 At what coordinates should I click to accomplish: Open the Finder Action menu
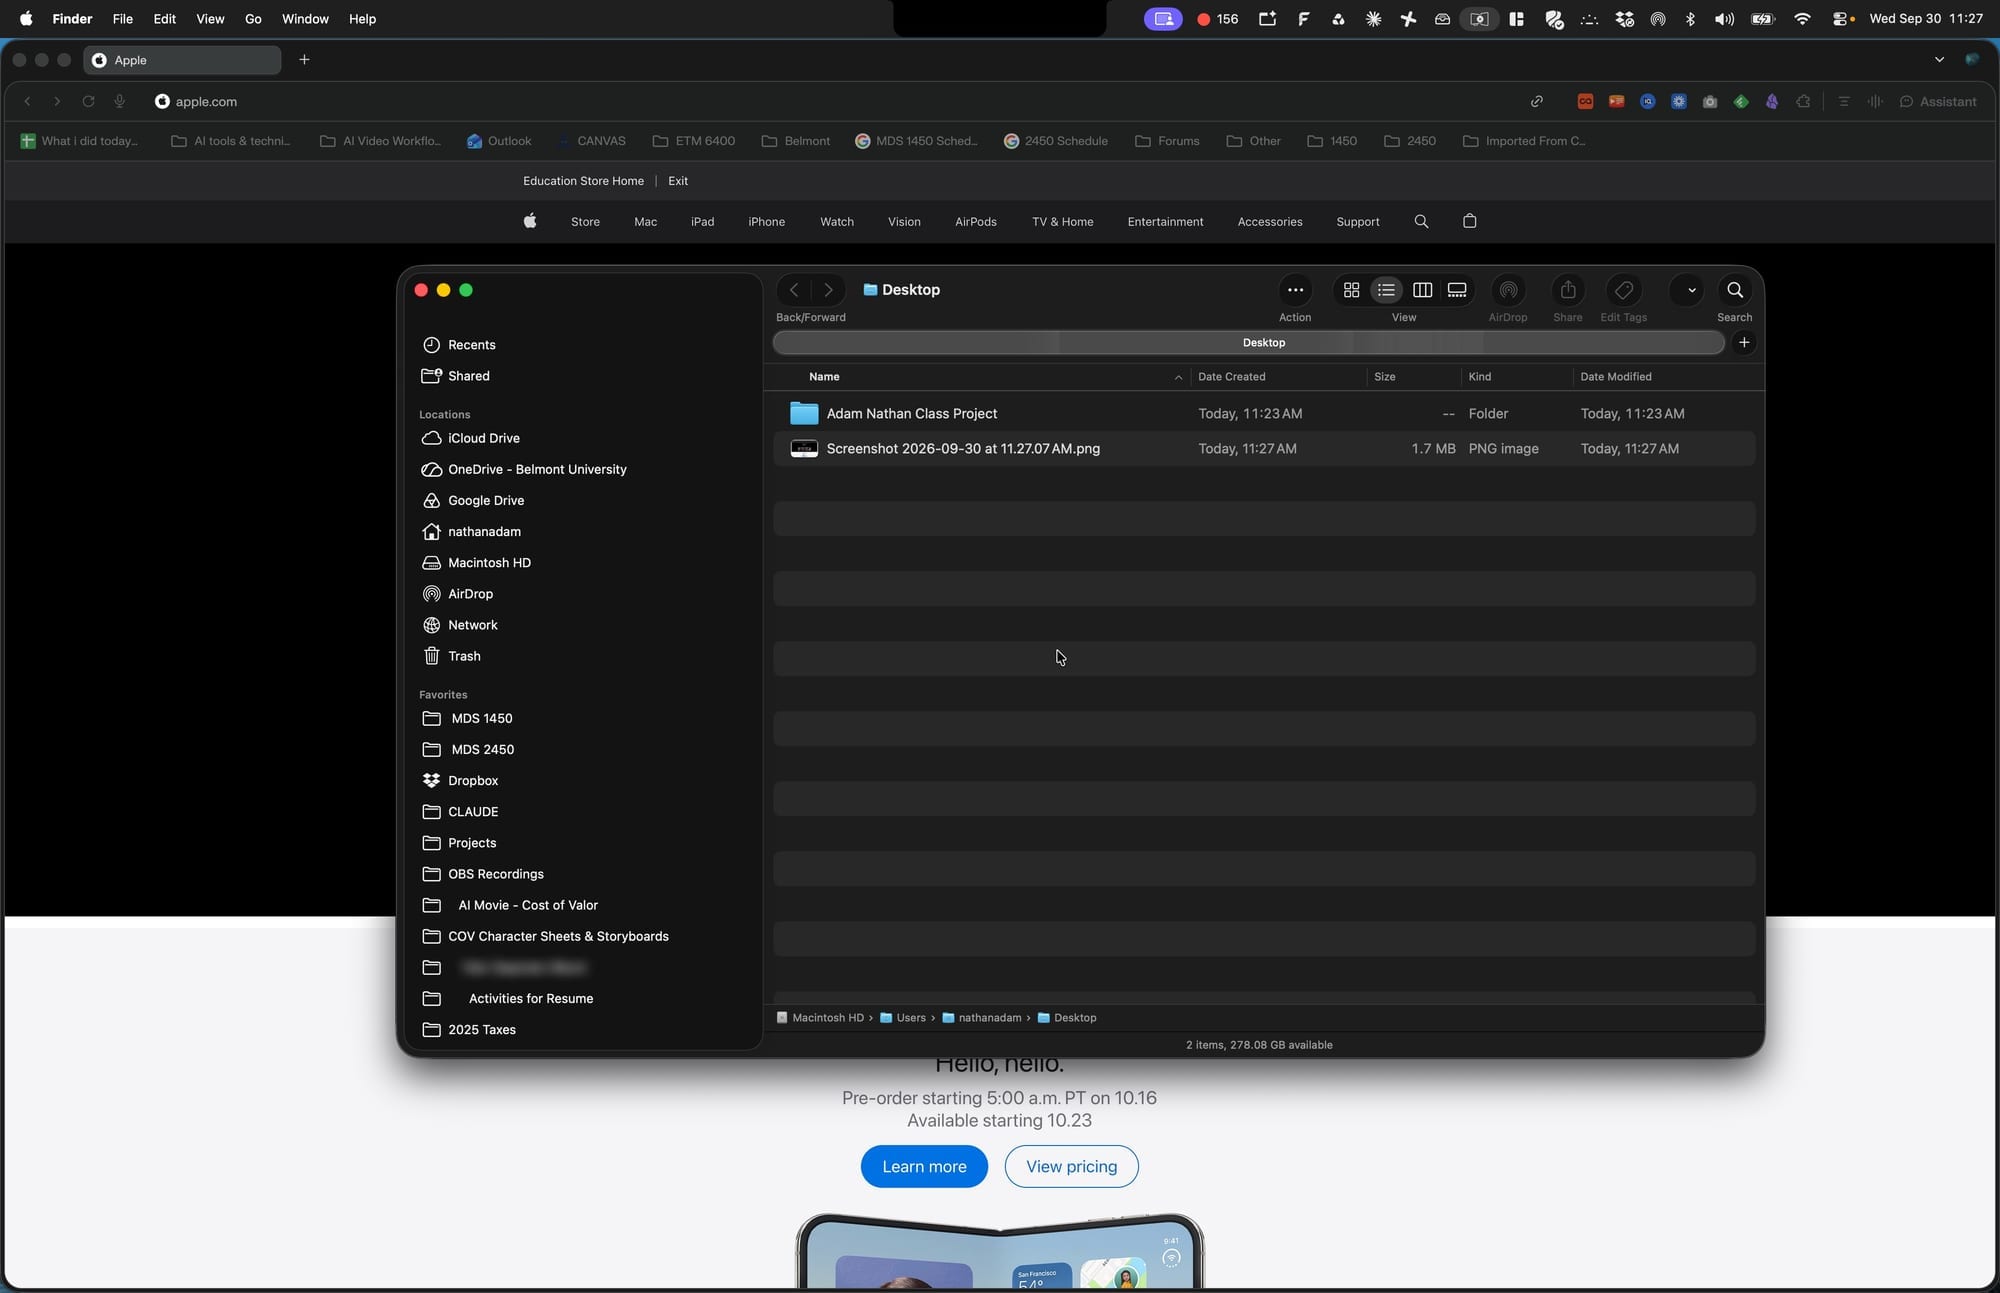point(1295,290)
